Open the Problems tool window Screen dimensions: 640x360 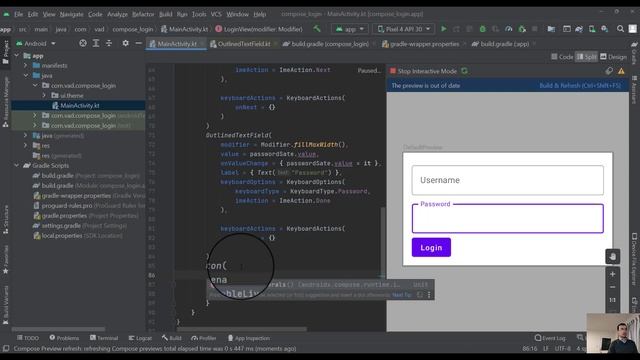pyautogui.click(x=64, y=338)
